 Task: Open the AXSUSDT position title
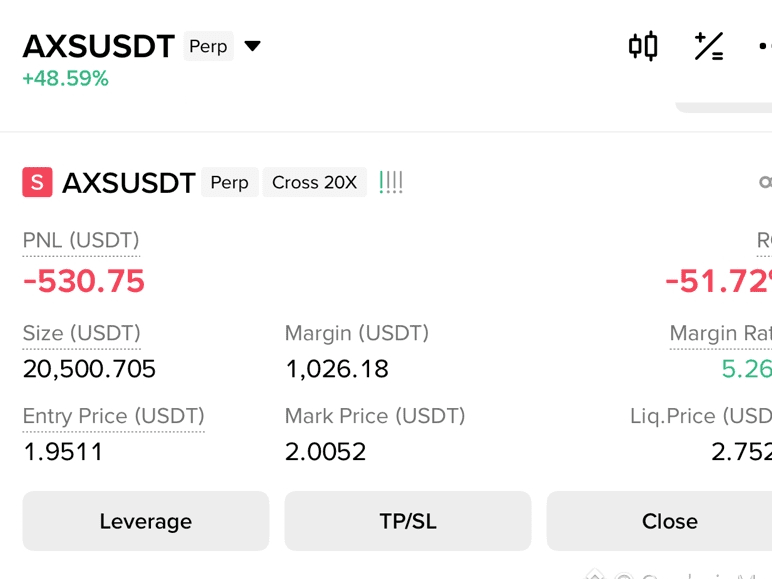pos(129,183)
